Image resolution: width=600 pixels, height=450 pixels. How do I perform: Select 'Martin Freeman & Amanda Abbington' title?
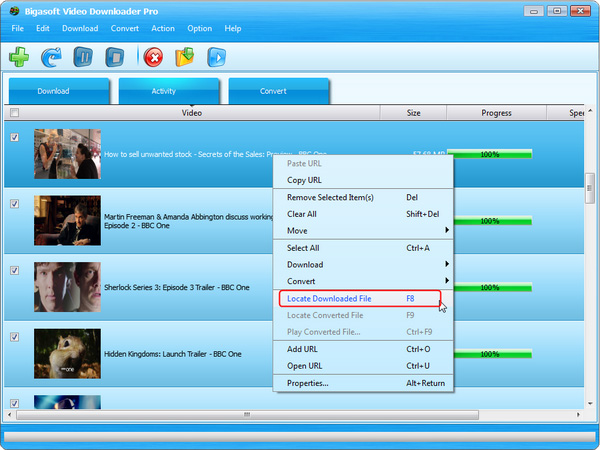pos(189,221)
